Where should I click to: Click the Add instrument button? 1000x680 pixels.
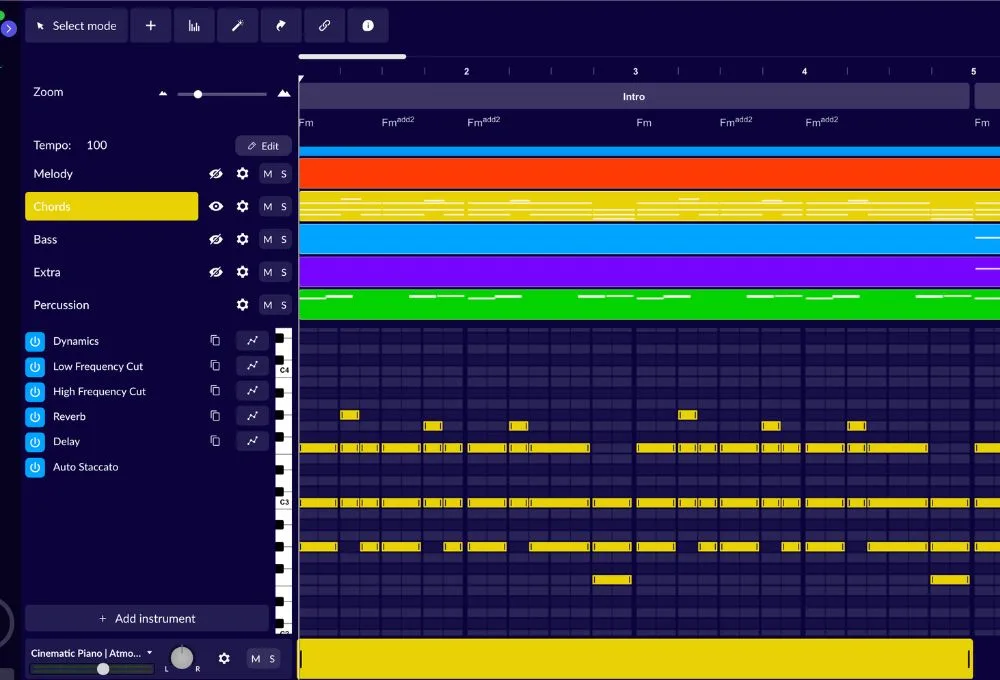click(147, 618)
